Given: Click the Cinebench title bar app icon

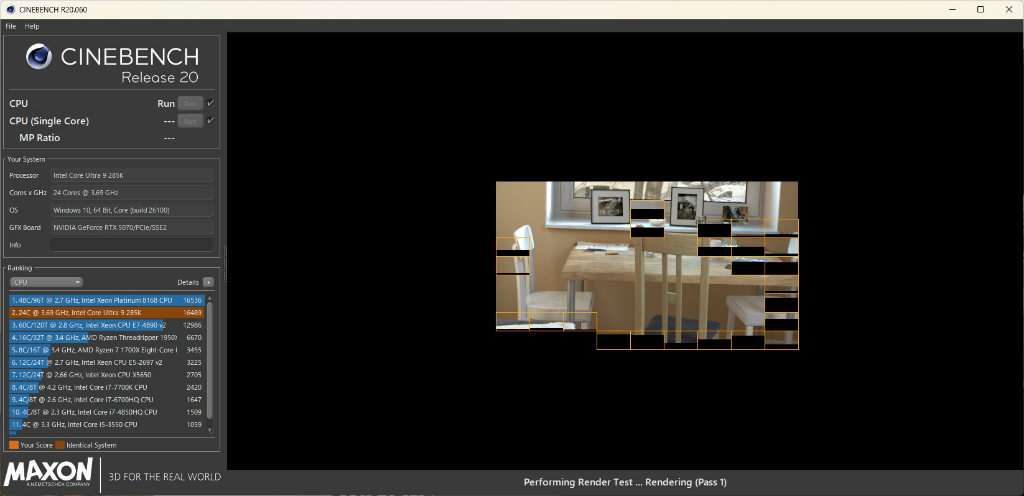Looking at the screenshot, I should (10, 10).
